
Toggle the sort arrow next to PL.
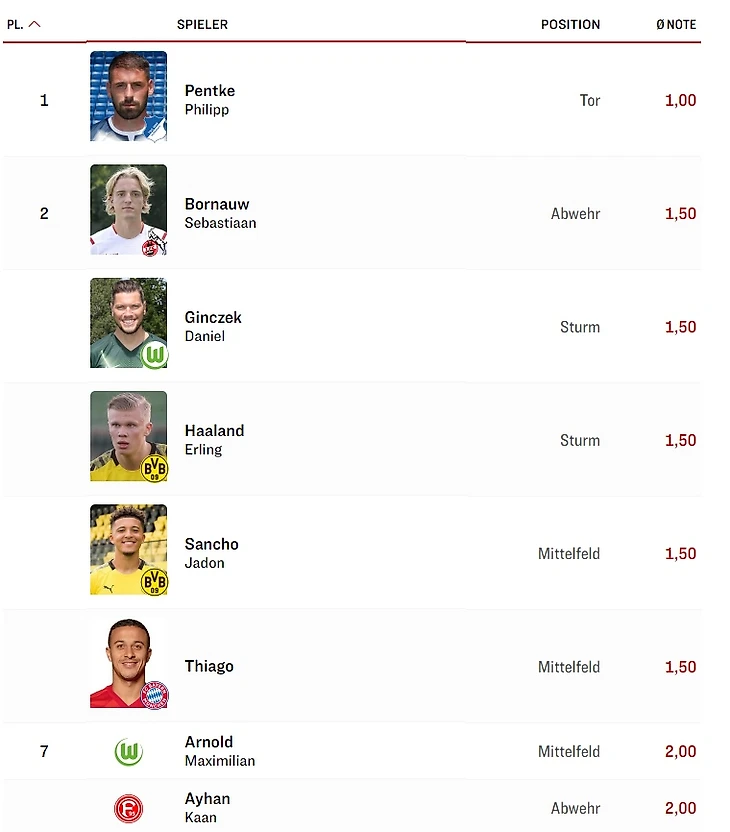[35, 25]
